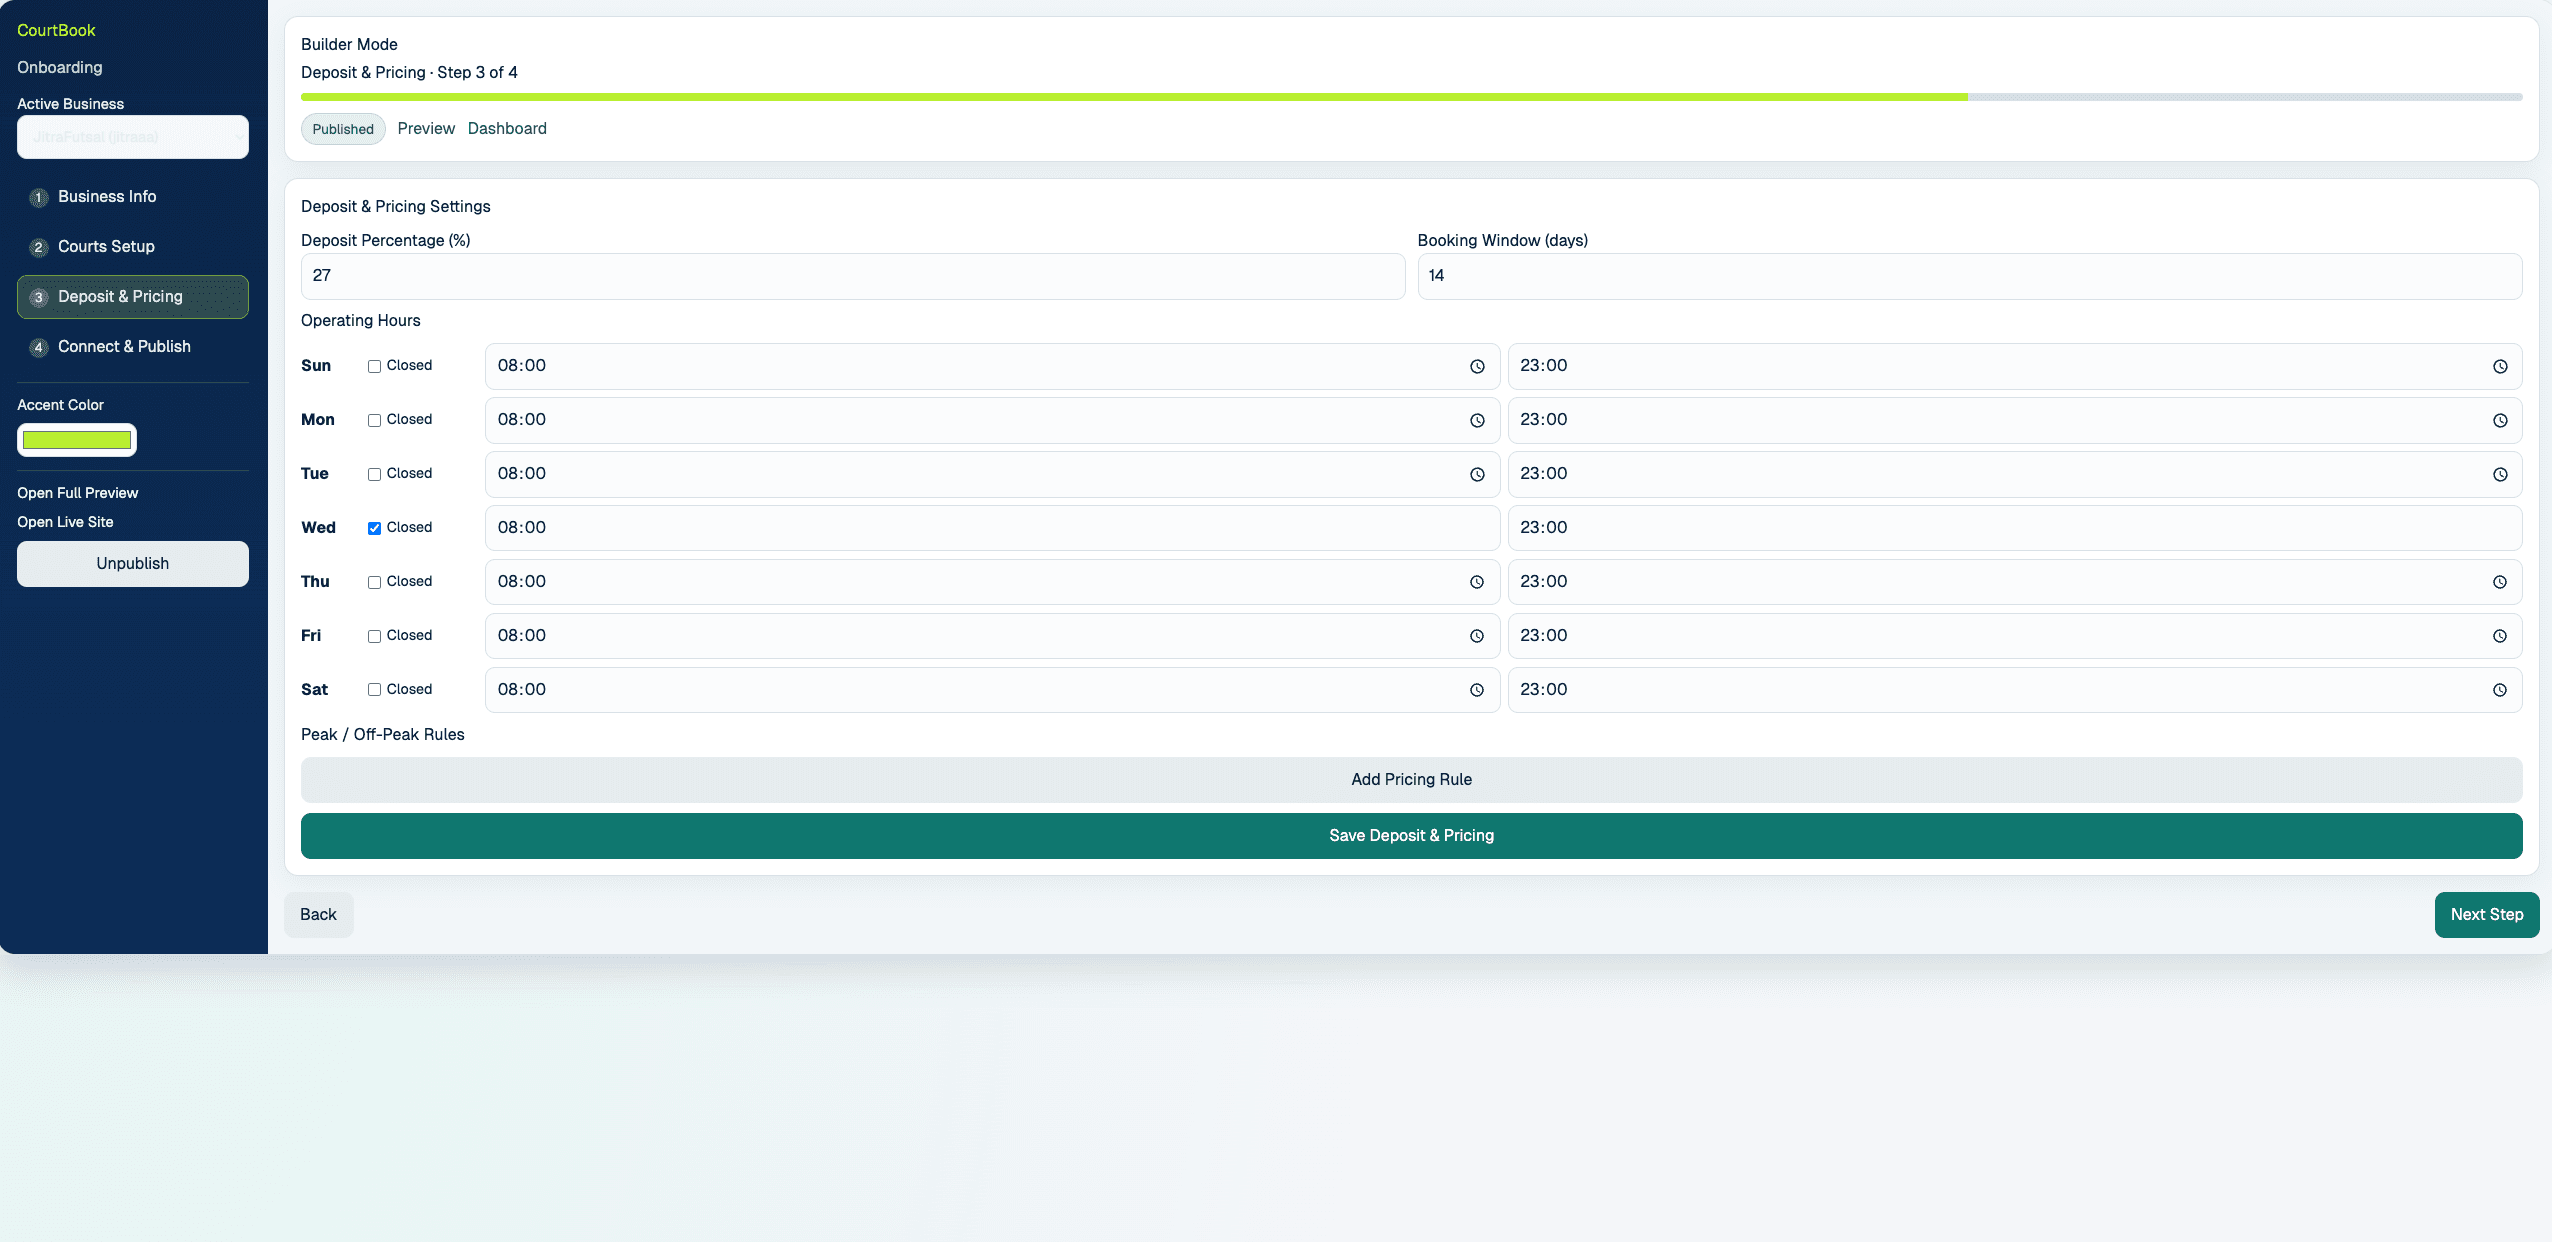Open the Sunday opening time clock picker

(x=1477, y=366)
